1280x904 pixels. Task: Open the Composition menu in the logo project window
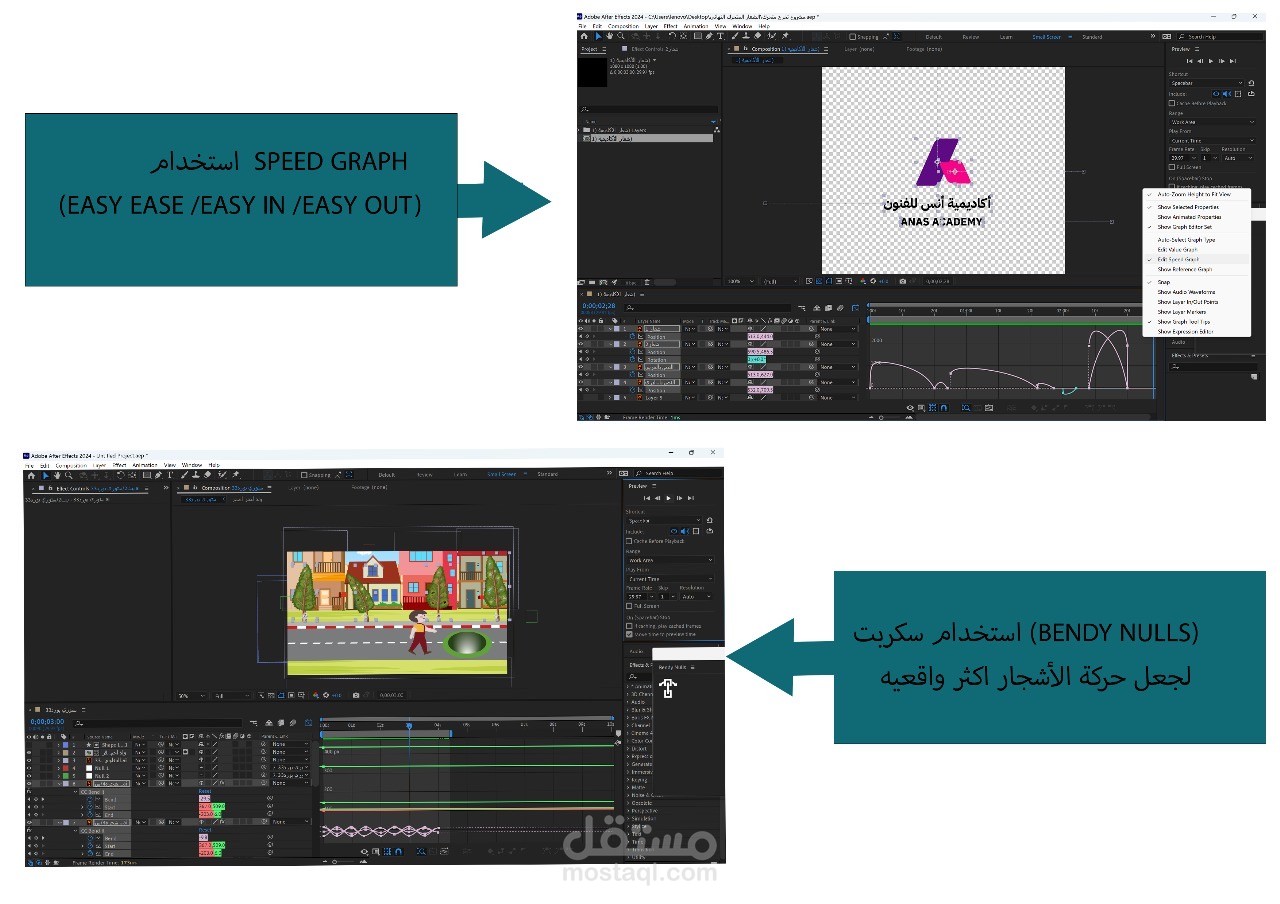623,26
